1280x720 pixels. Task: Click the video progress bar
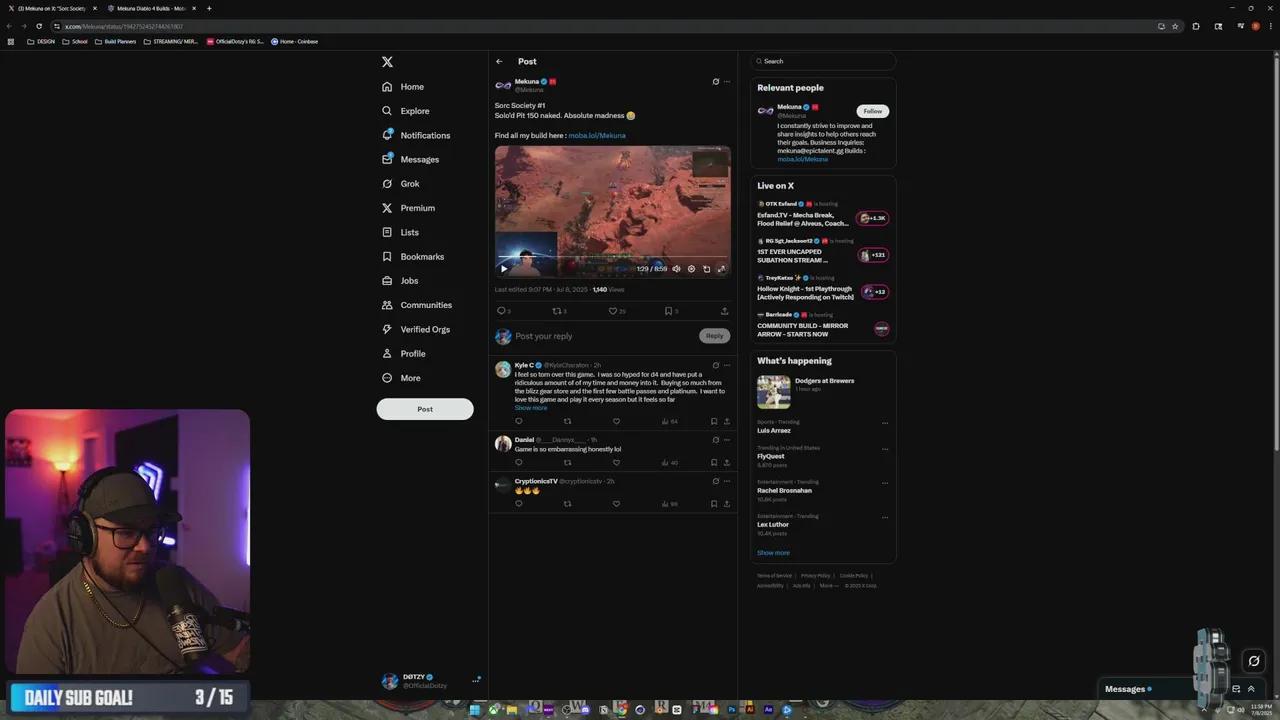[613, 258]
